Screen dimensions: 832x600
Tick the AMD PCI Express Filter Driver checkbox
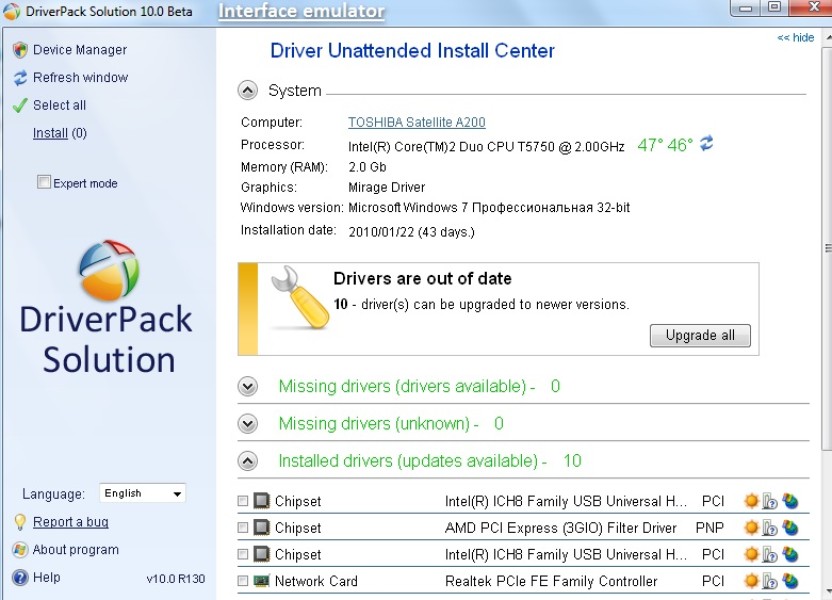click(x=242, y=527)
